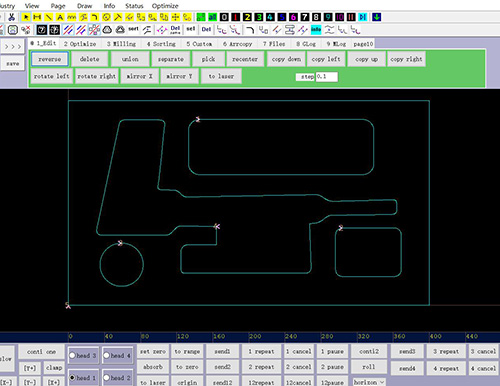Open the 6 Arrcopy tab
The height and width of the screenshot is (386, 500).
click(x=237, y=44)
